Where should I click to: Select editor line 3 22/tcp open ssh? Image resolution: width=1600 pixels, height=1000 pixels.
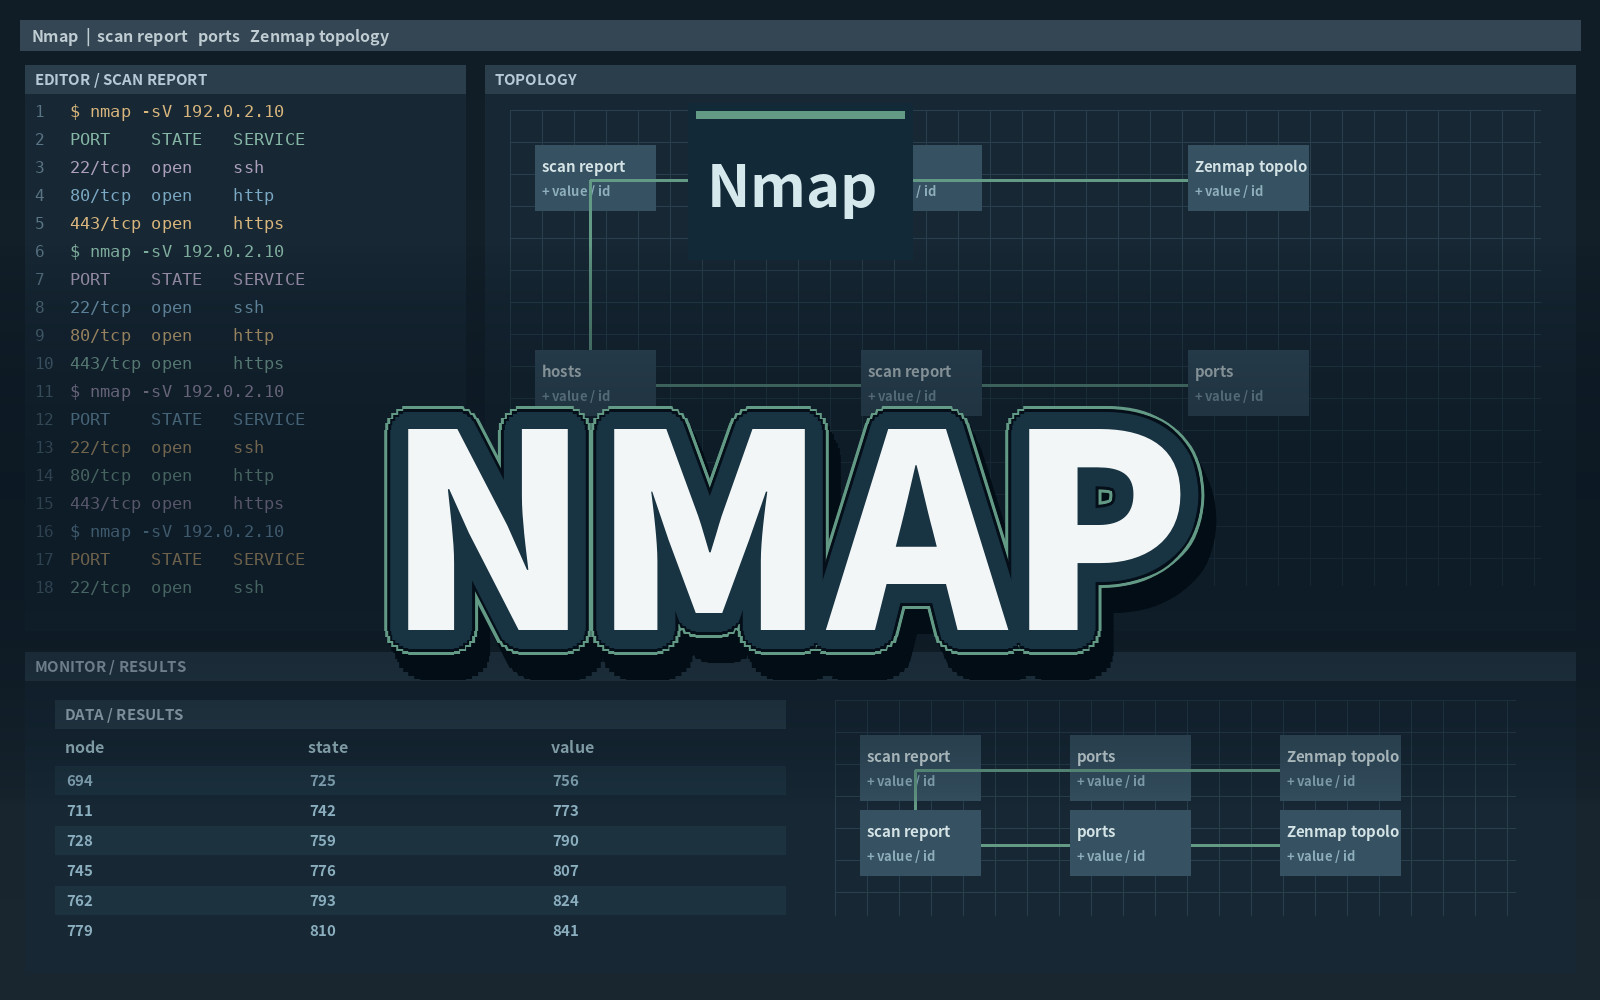[x=167, y=167]
